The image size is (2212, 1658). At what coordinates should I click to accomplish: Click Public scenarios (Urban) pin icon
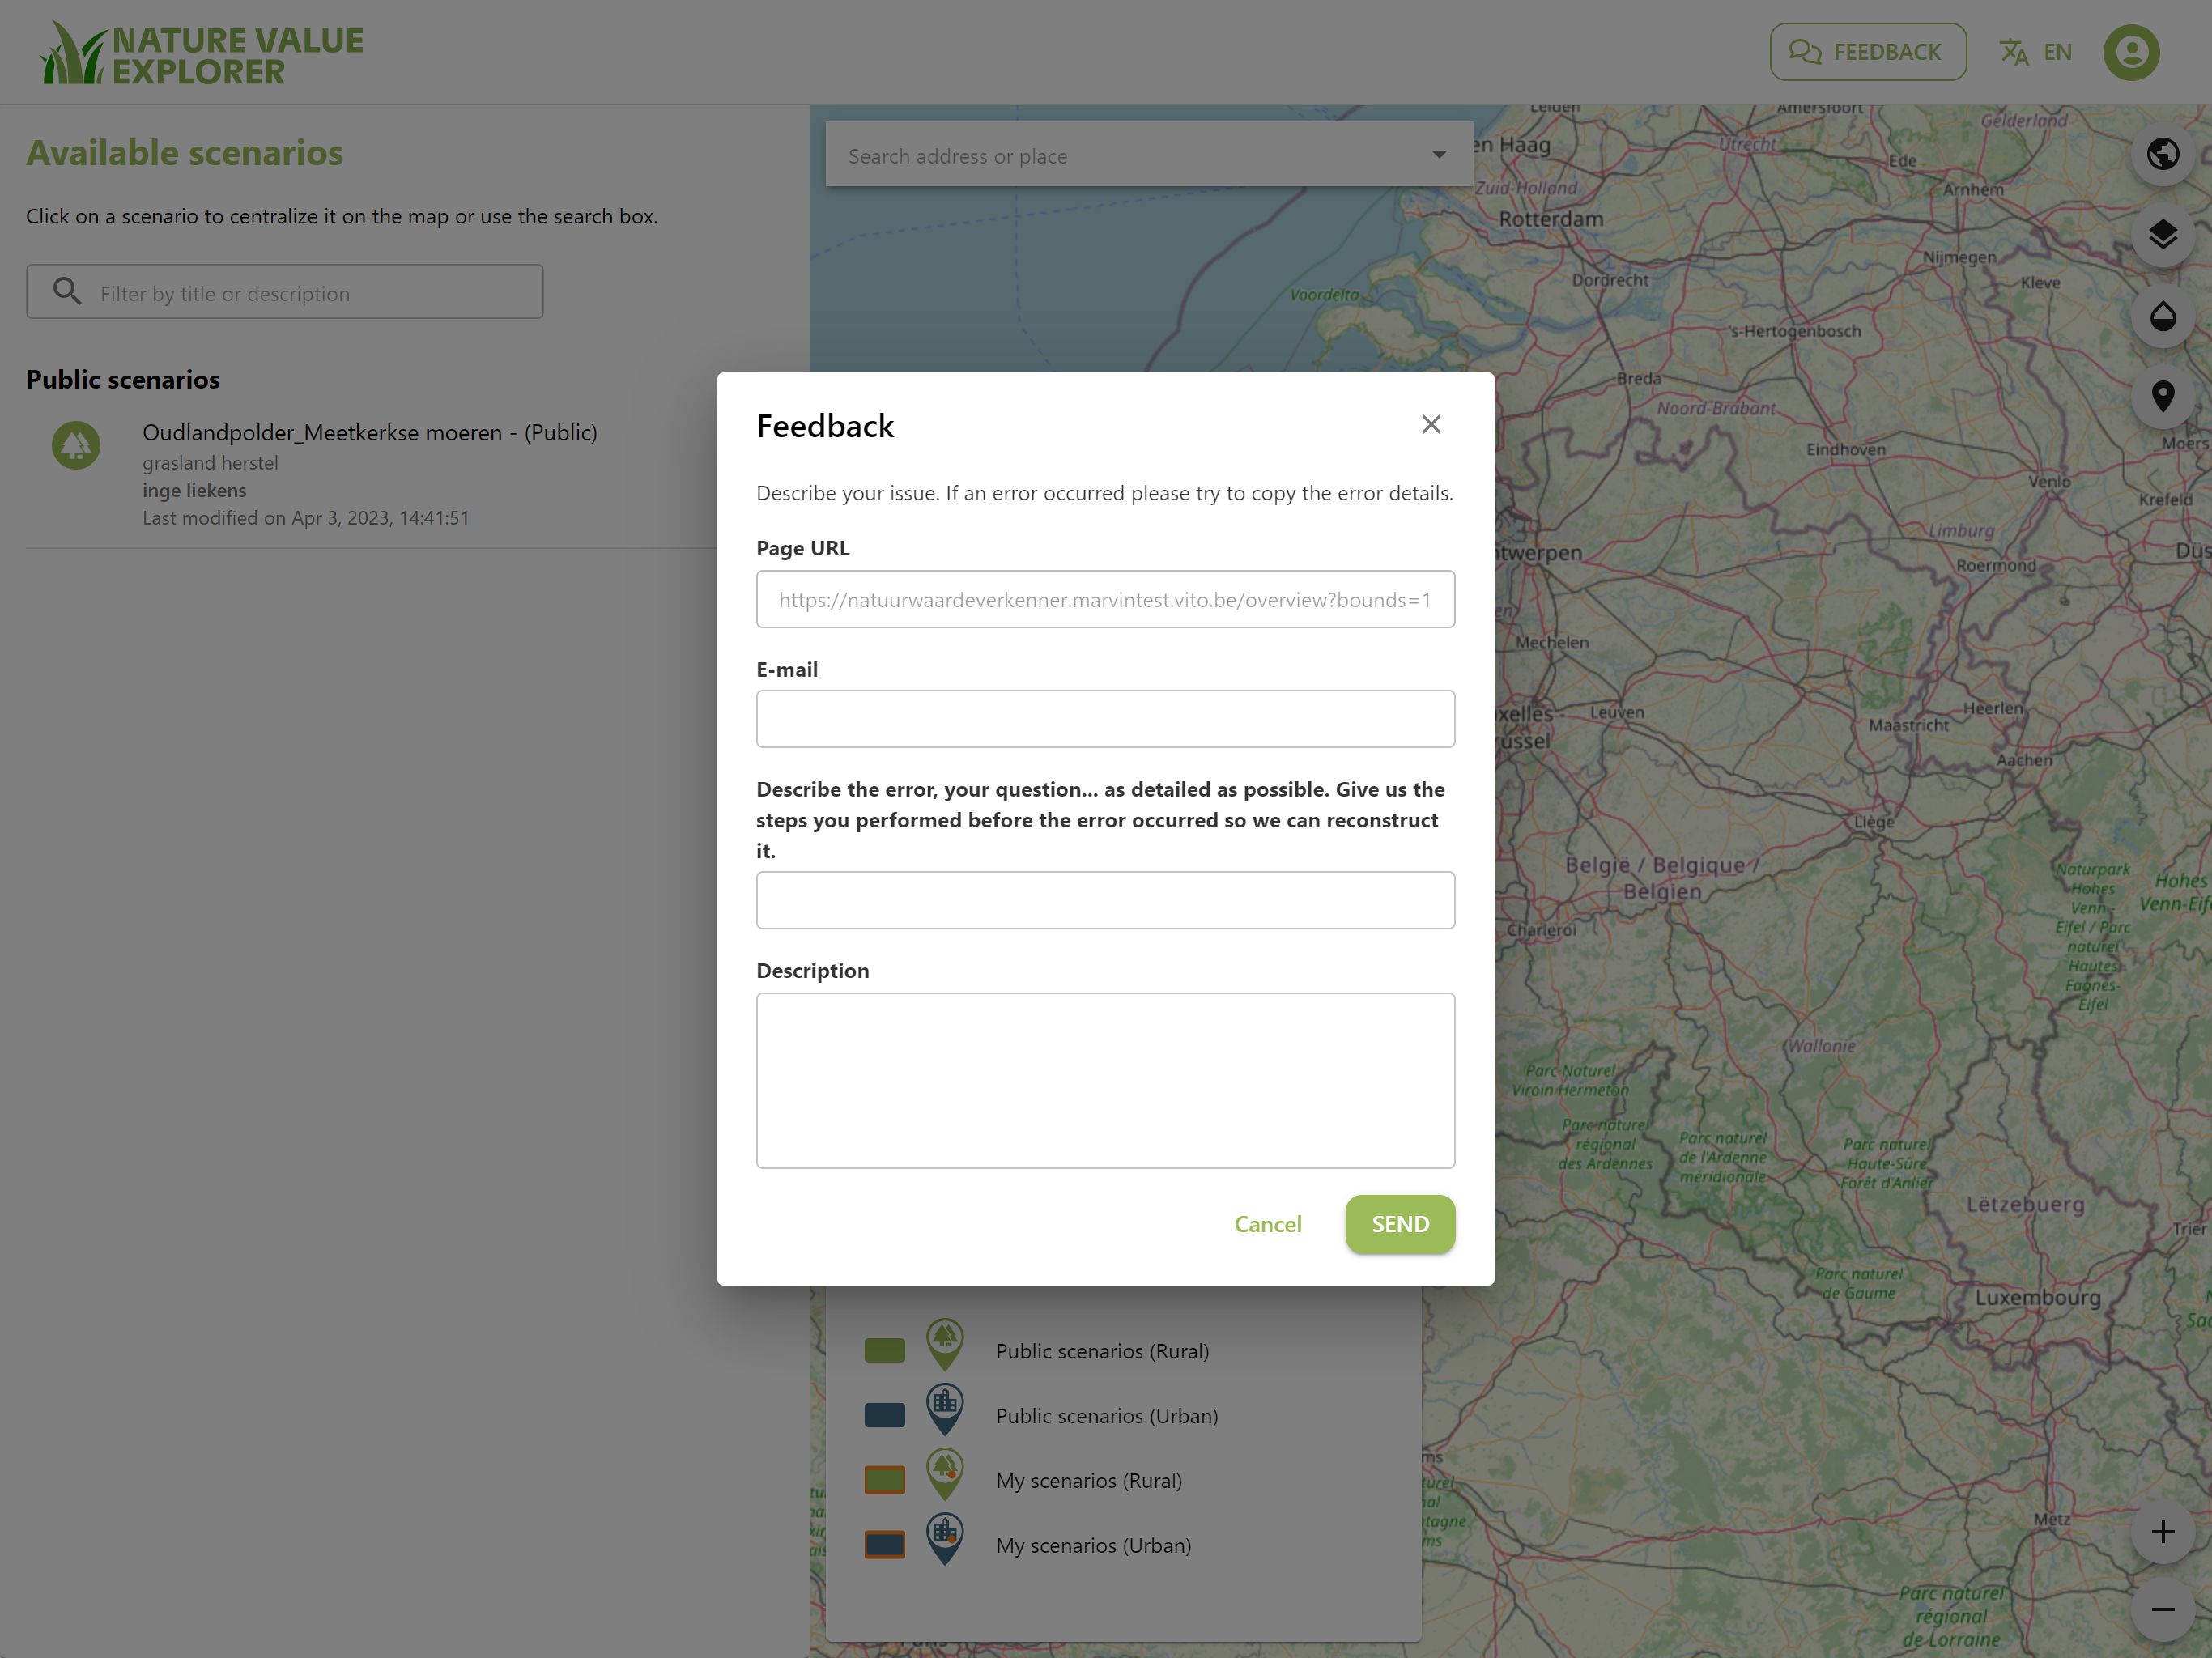click(x=944, y=1409)
